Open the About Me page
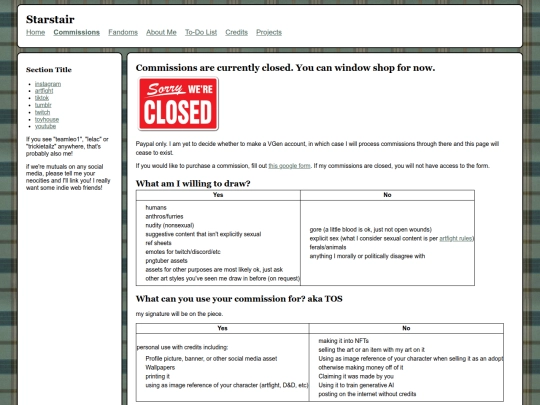 tap(161, 32)
